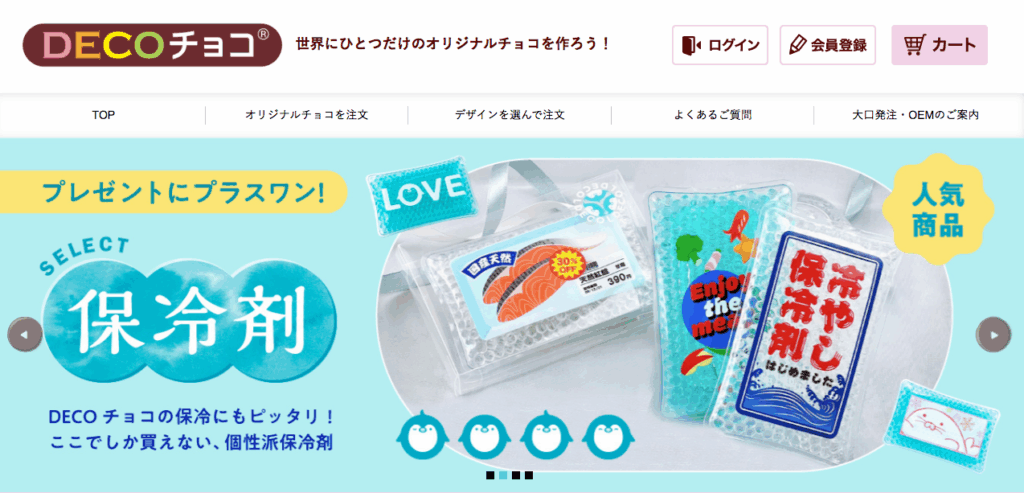The height and width of the screenshot is (493, 1024).
Task: Select the fourth carousel indicator dot
Action: [x=529, y=475]
